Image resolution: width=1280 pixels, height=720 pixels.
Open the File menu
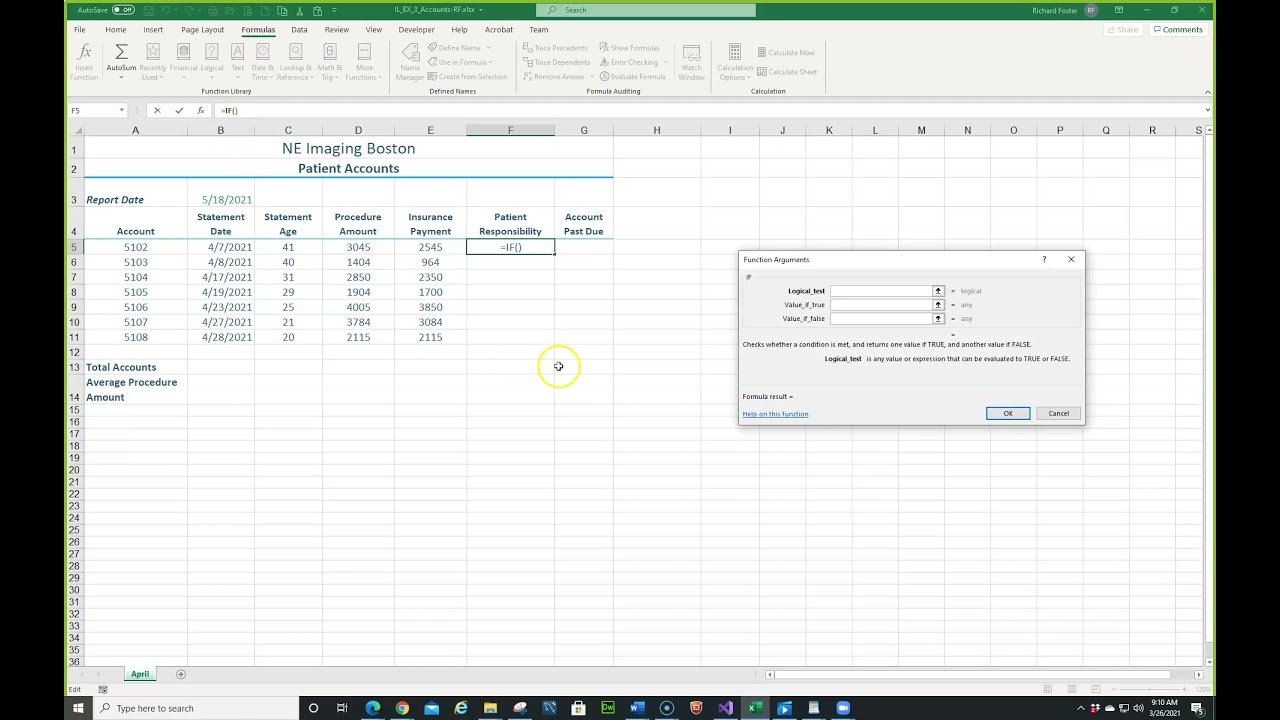(79, 30)
